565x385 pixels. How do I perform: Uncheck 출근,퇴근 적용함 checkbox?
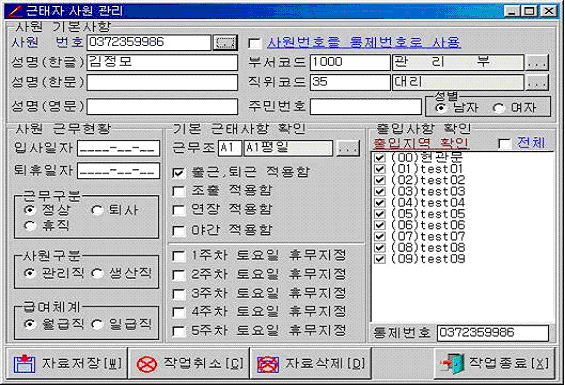(179, 173)
